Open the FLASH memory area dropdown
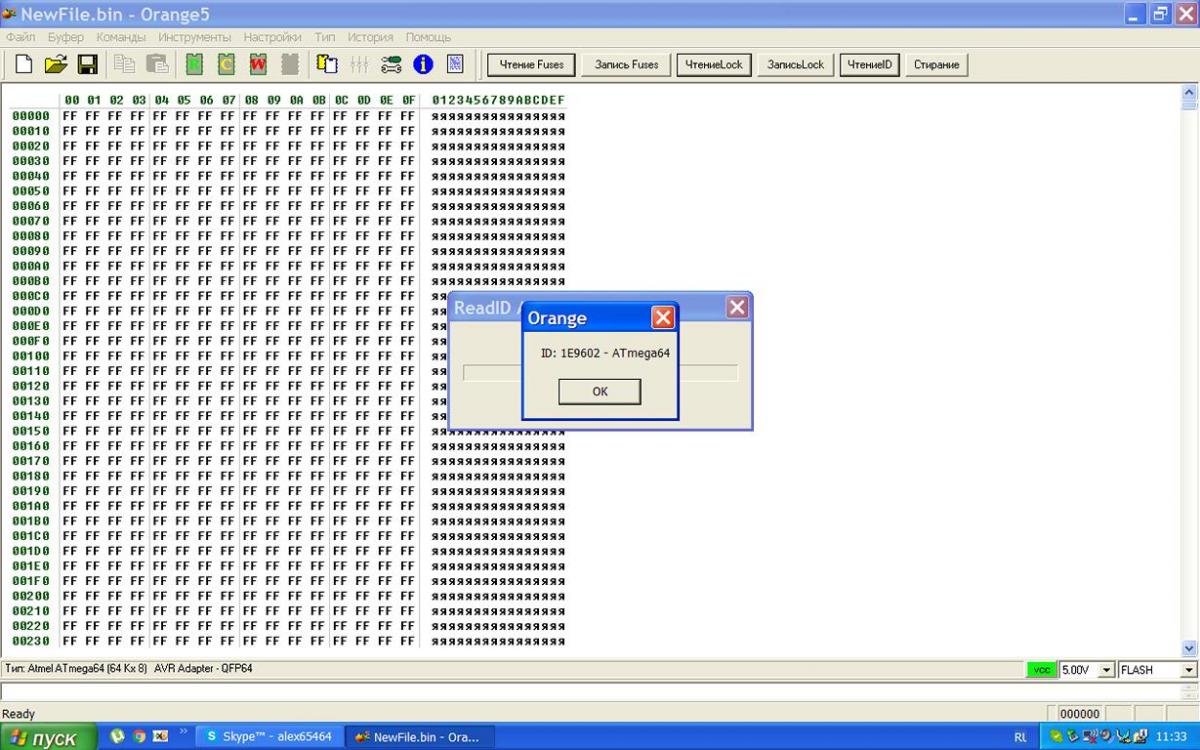The height and width of the screenshot is (750, 1200). tap(1189, 670)
